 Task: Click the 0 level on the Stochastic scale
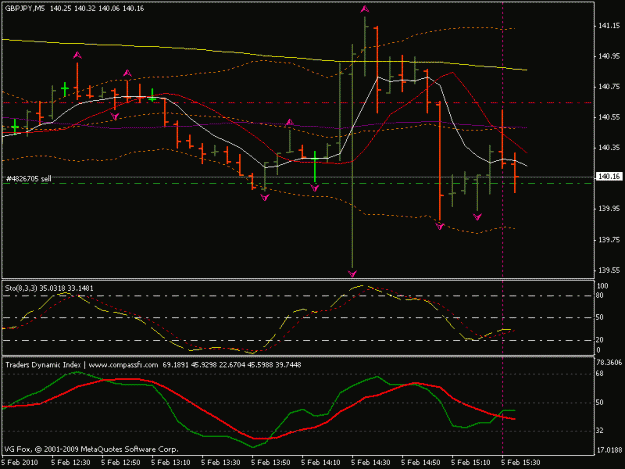coord(598,350)
